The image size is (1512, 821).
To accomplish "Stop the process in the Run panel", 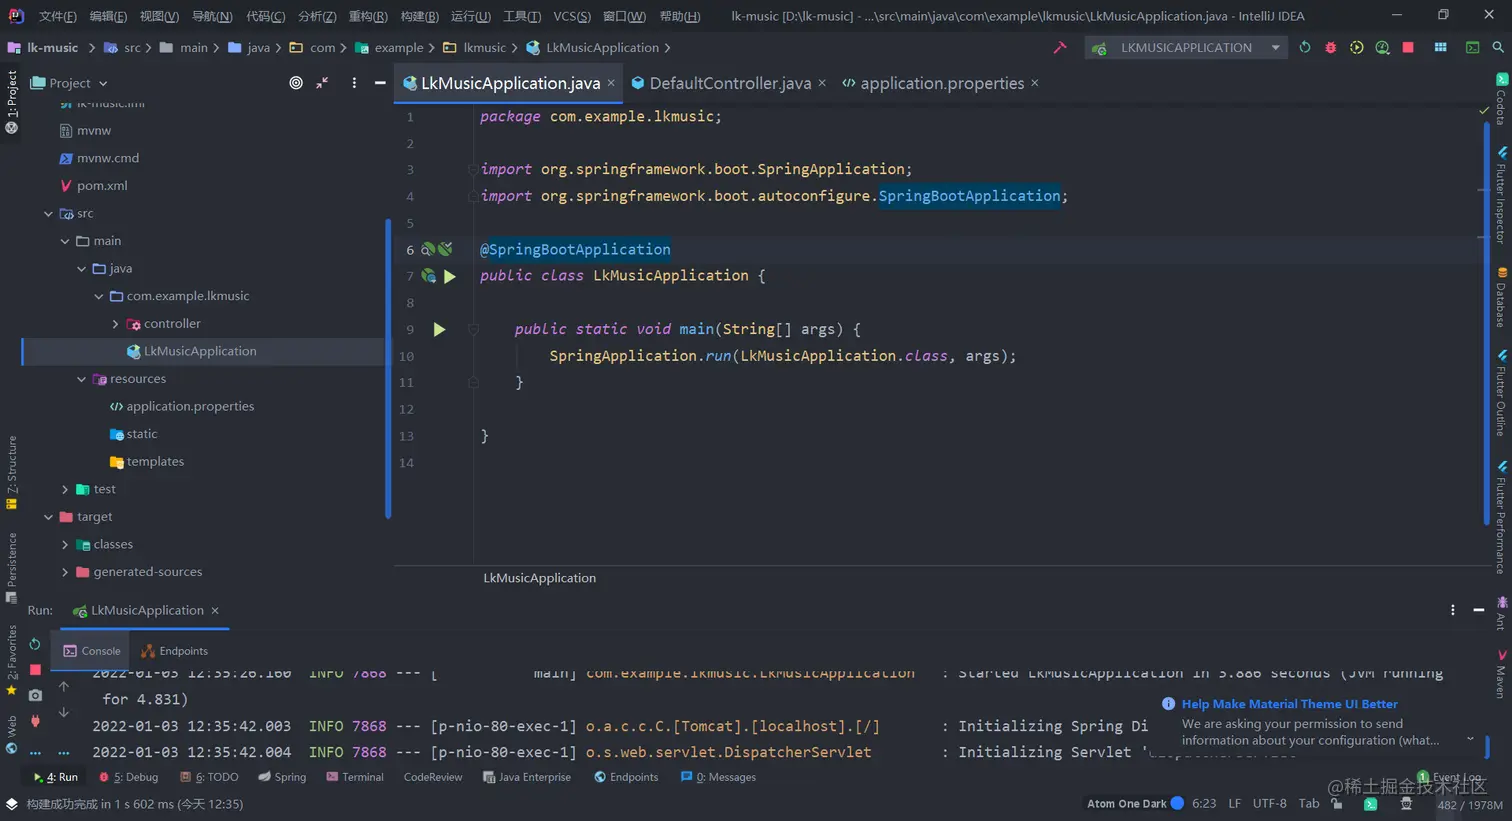I will (35, 669).
